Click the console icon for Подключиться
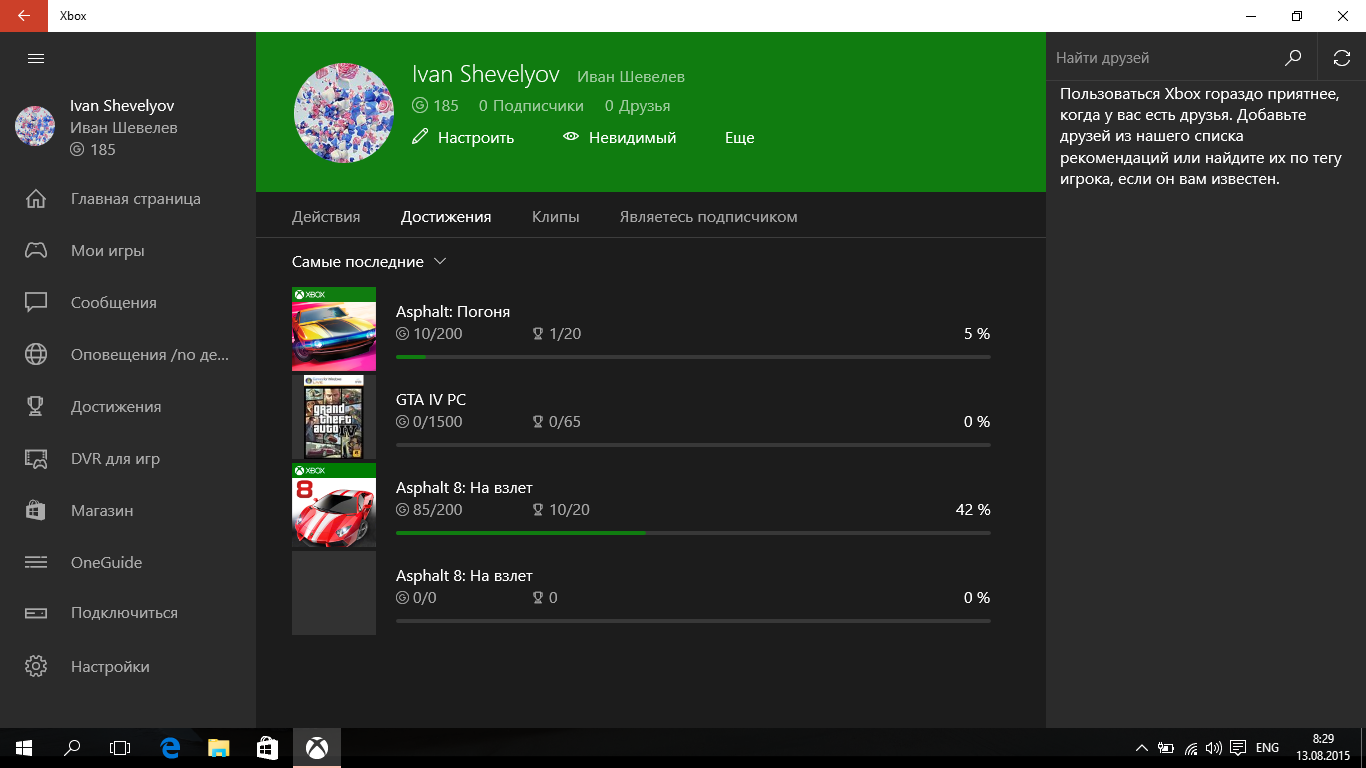The height and width of the screenshot is (768, 1366). click(x=36, y=613)
